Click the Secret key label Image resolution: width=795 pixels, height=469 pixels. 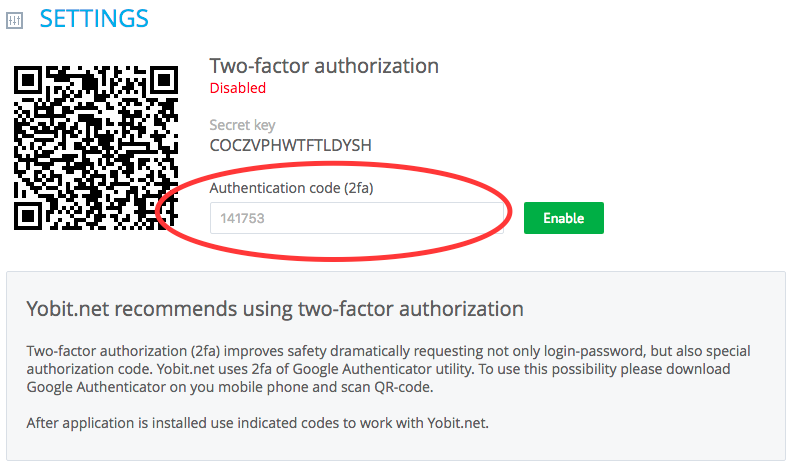242,125
